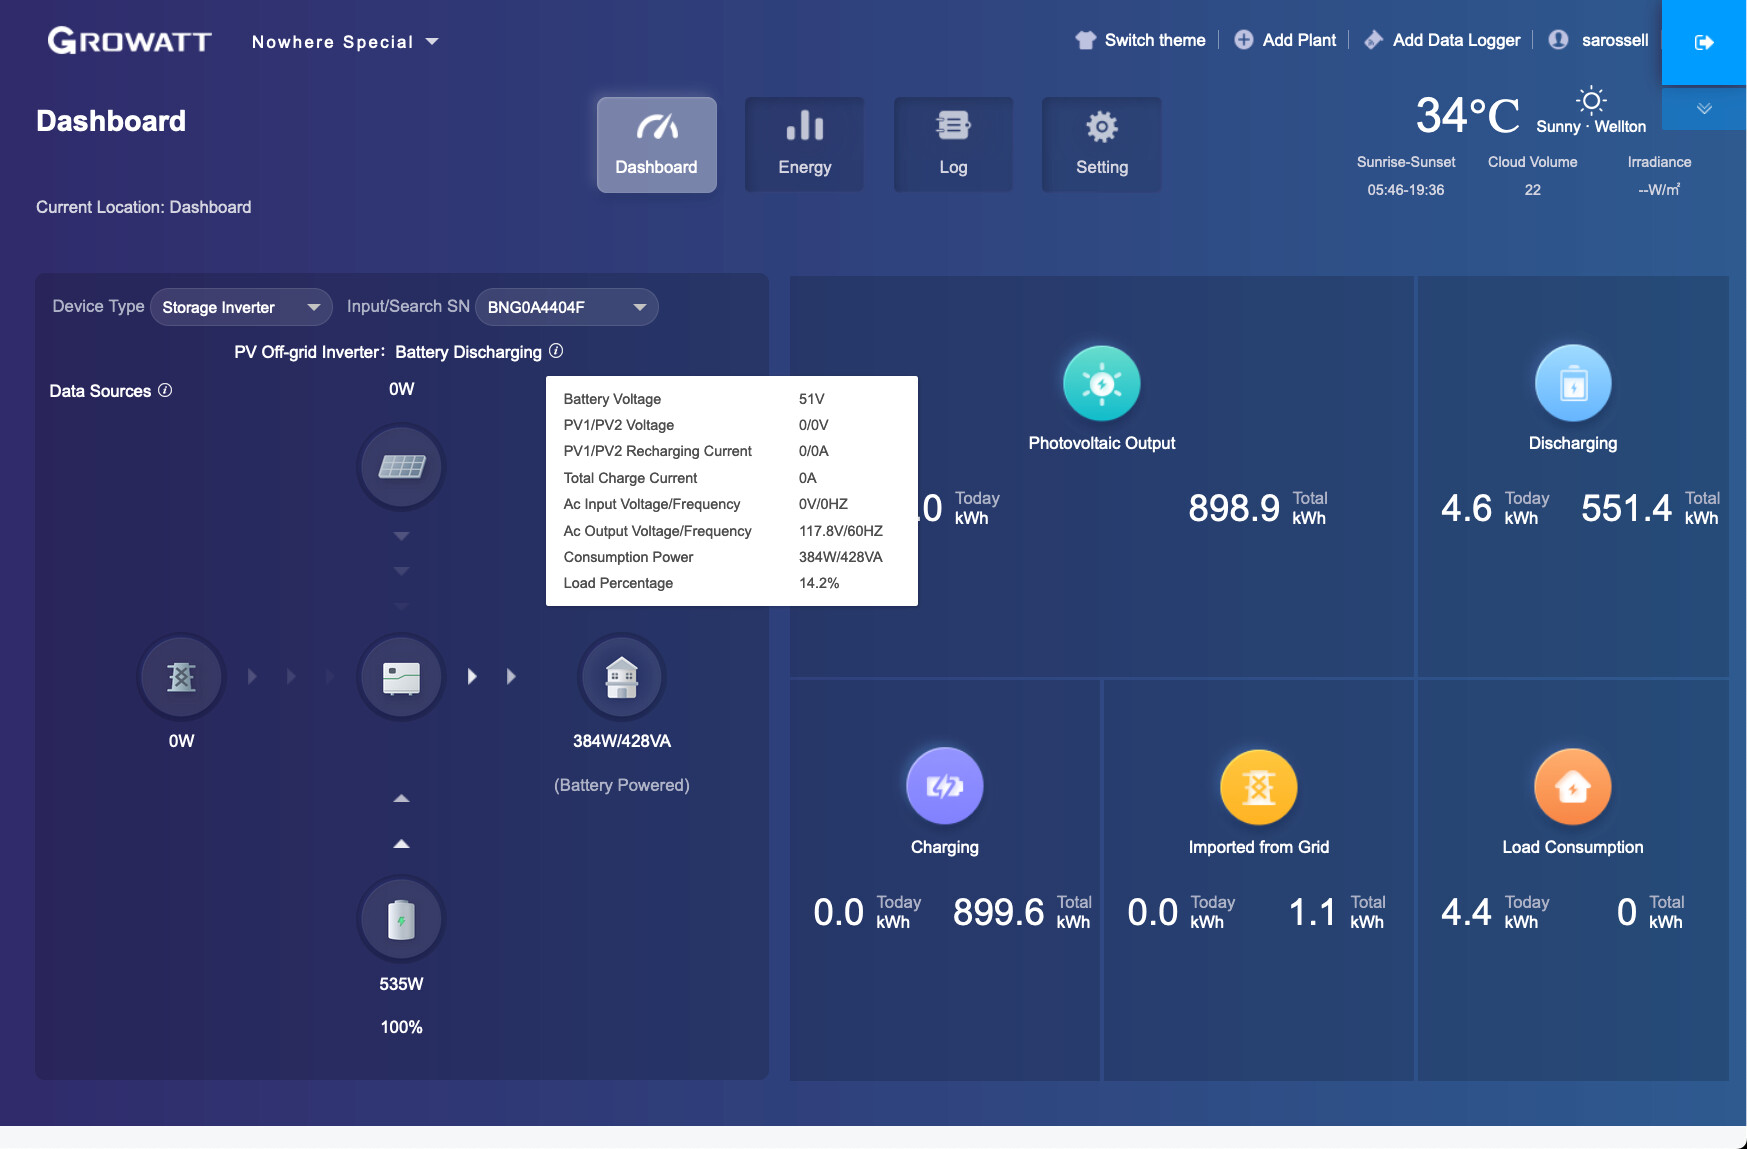
Task: Open the Data Sources info tooltip
Action: pos(165,390)
